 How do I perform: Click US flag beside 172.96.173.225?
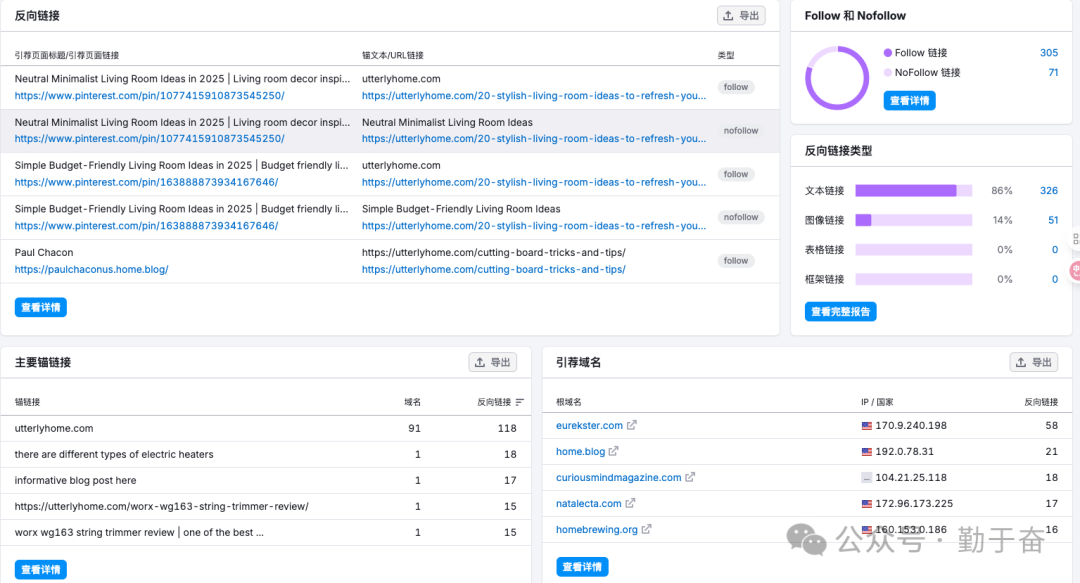pos(866,504)
